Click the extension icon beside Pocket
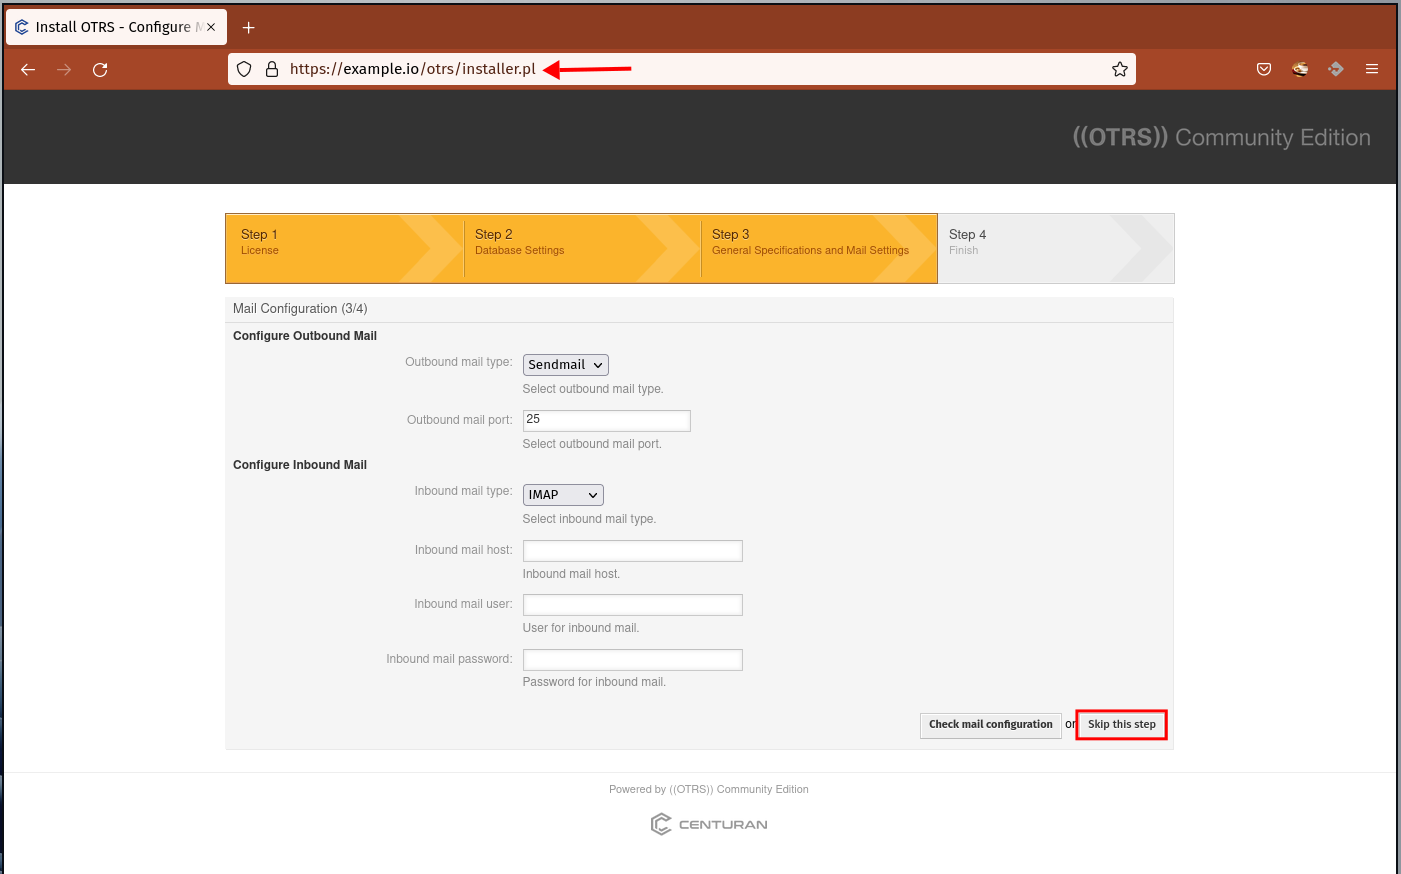This screenshot has width=1401, height=874. pyautogui.click(x=1300, y=69)
